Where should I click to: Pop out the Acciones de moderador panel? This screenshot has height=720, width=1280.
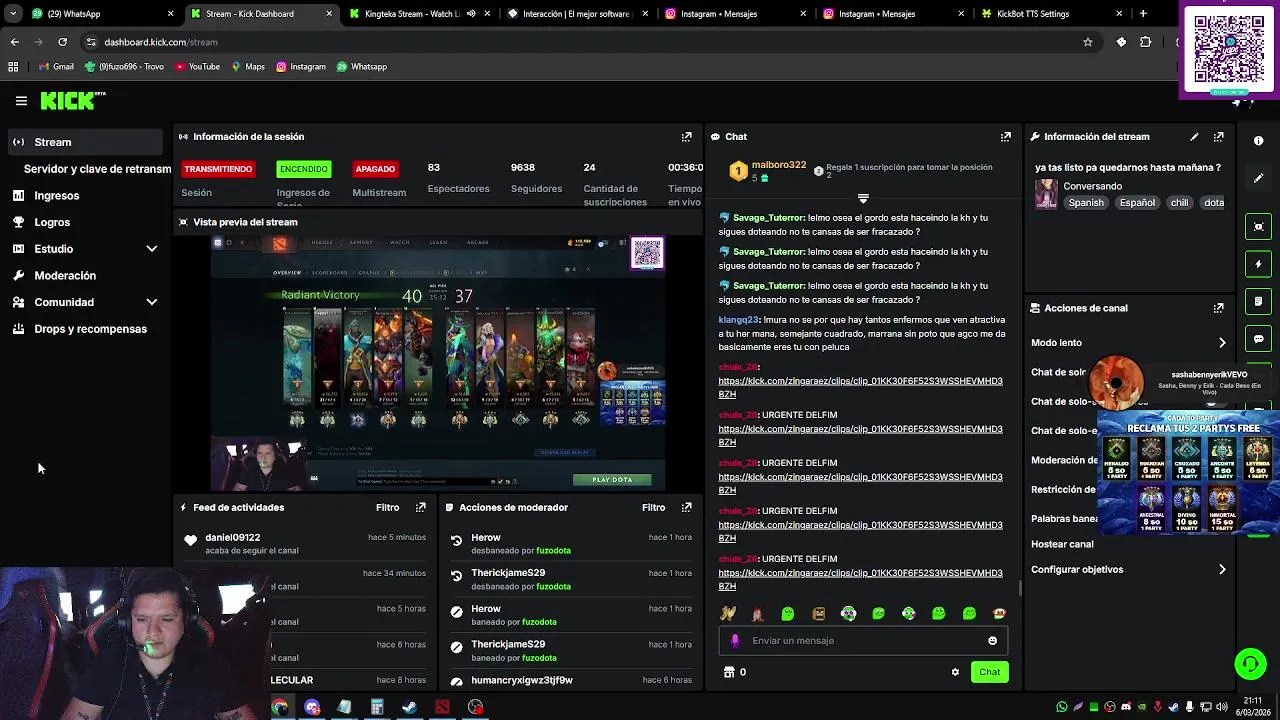(686, 508)
